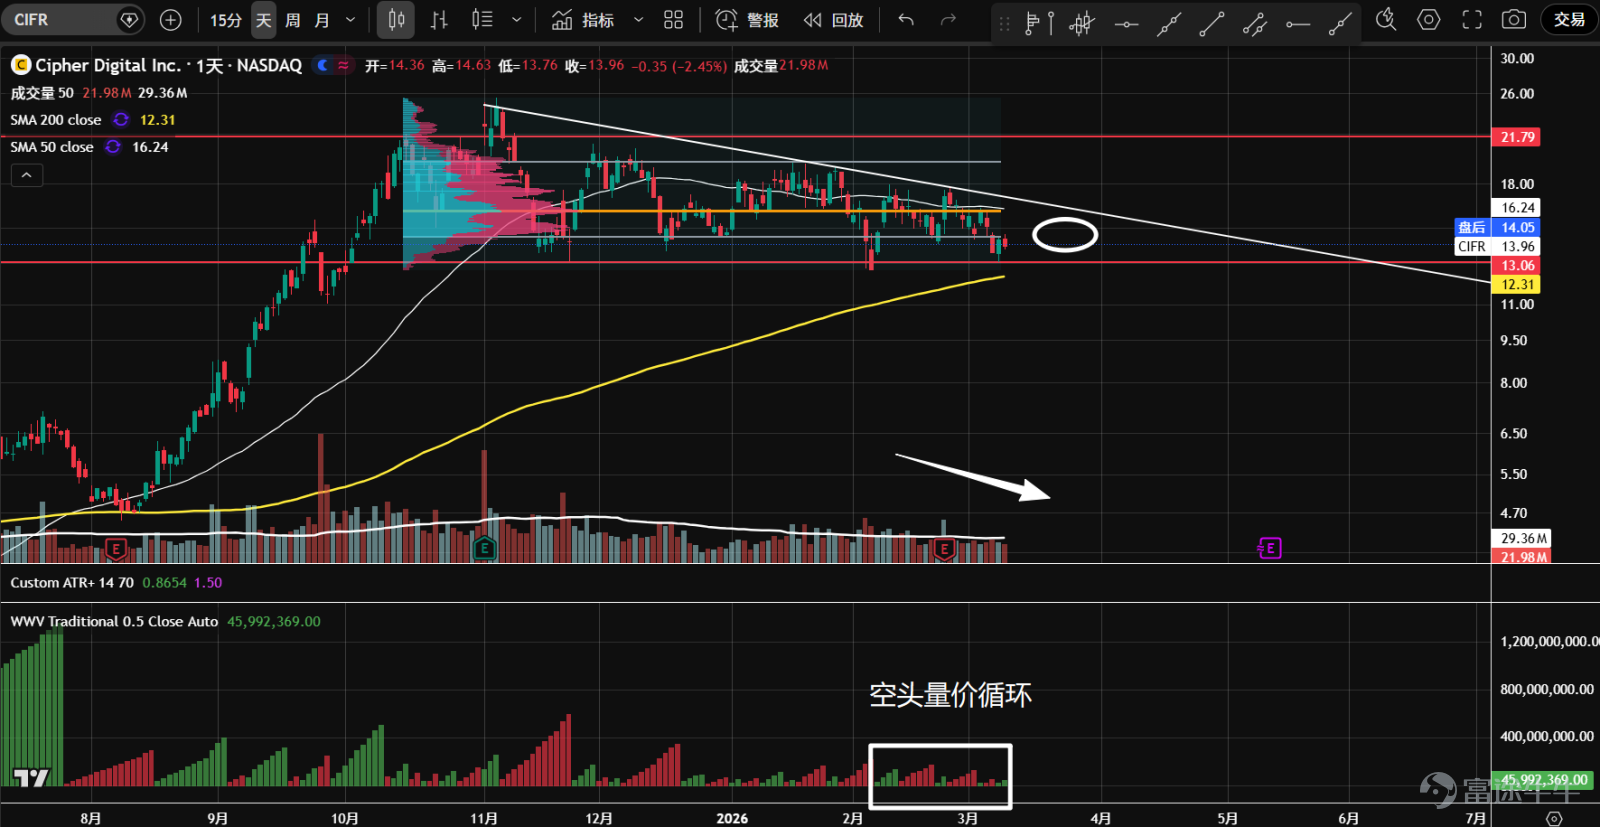The height and width of the screenshot is (827, 1600).
Task: Switch to the 15分 timeframe
Action: [x=226, y=20]
